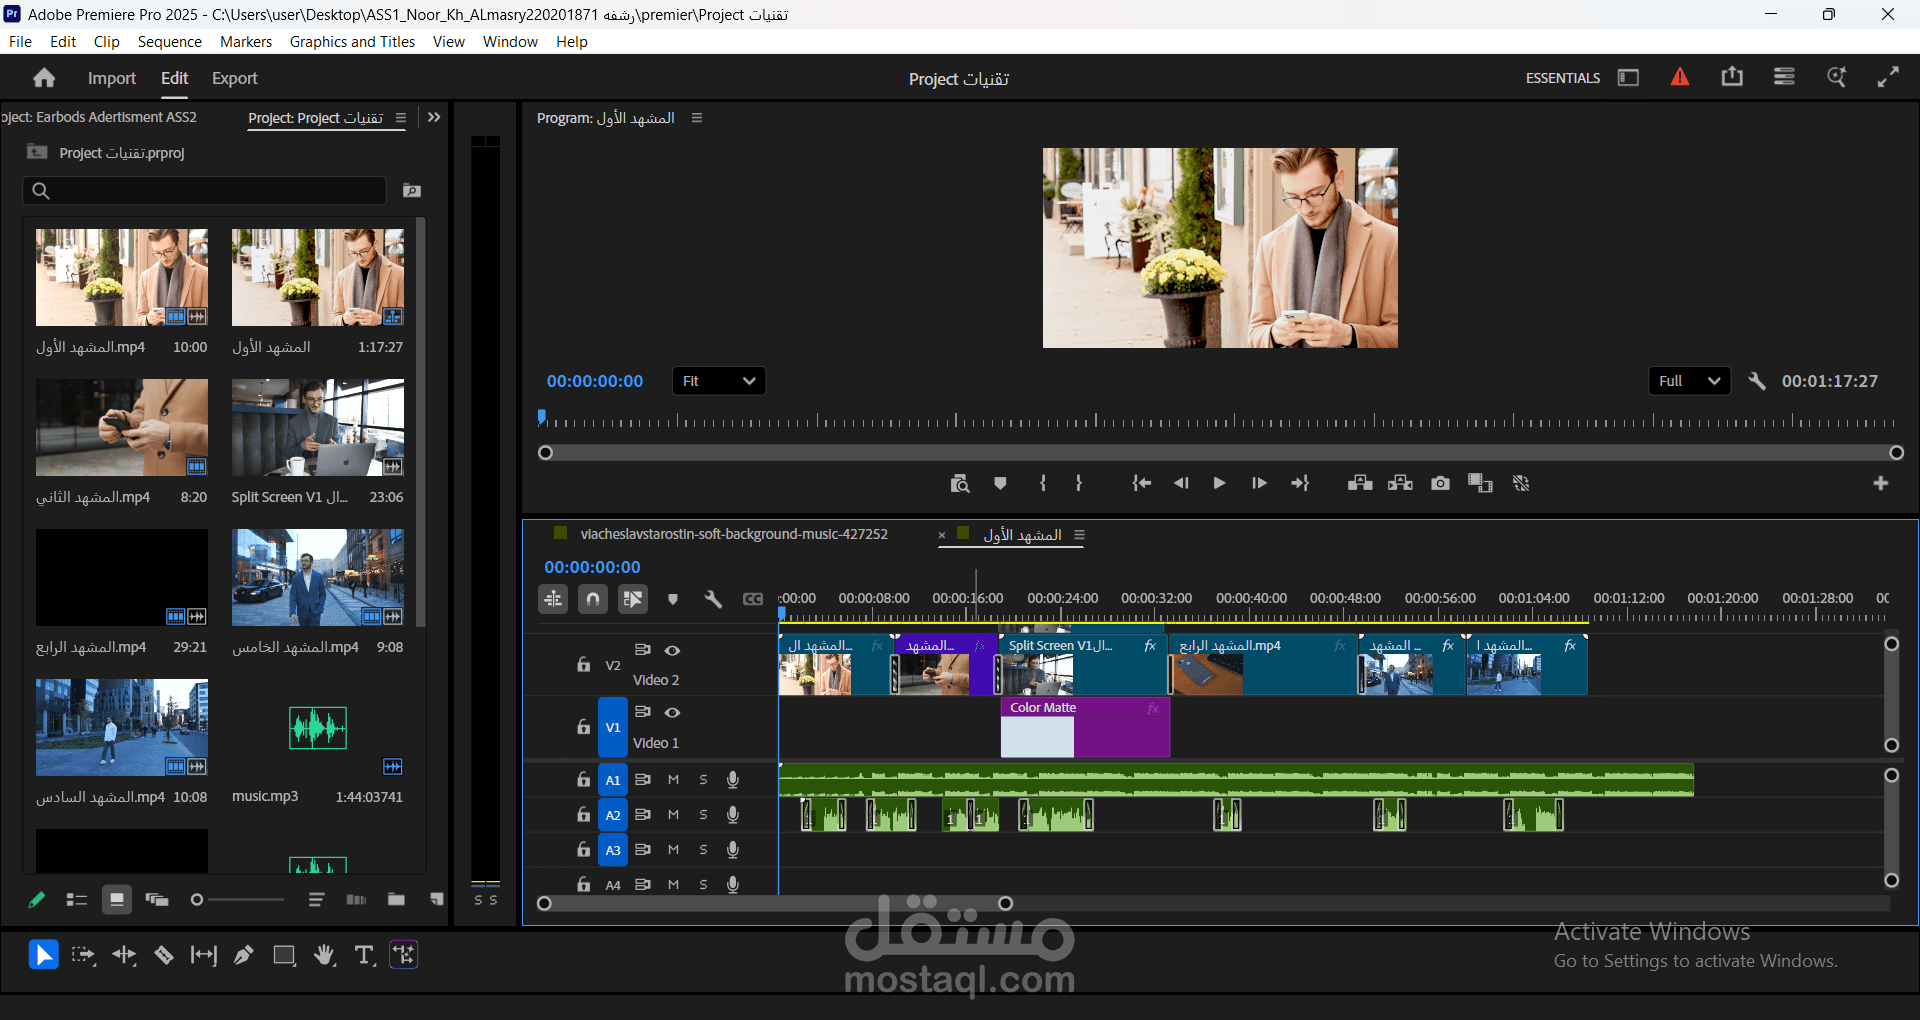Viewport: 1920px width, 1020px height.
Task: Select the Pen tool
Action: (243, 956)
